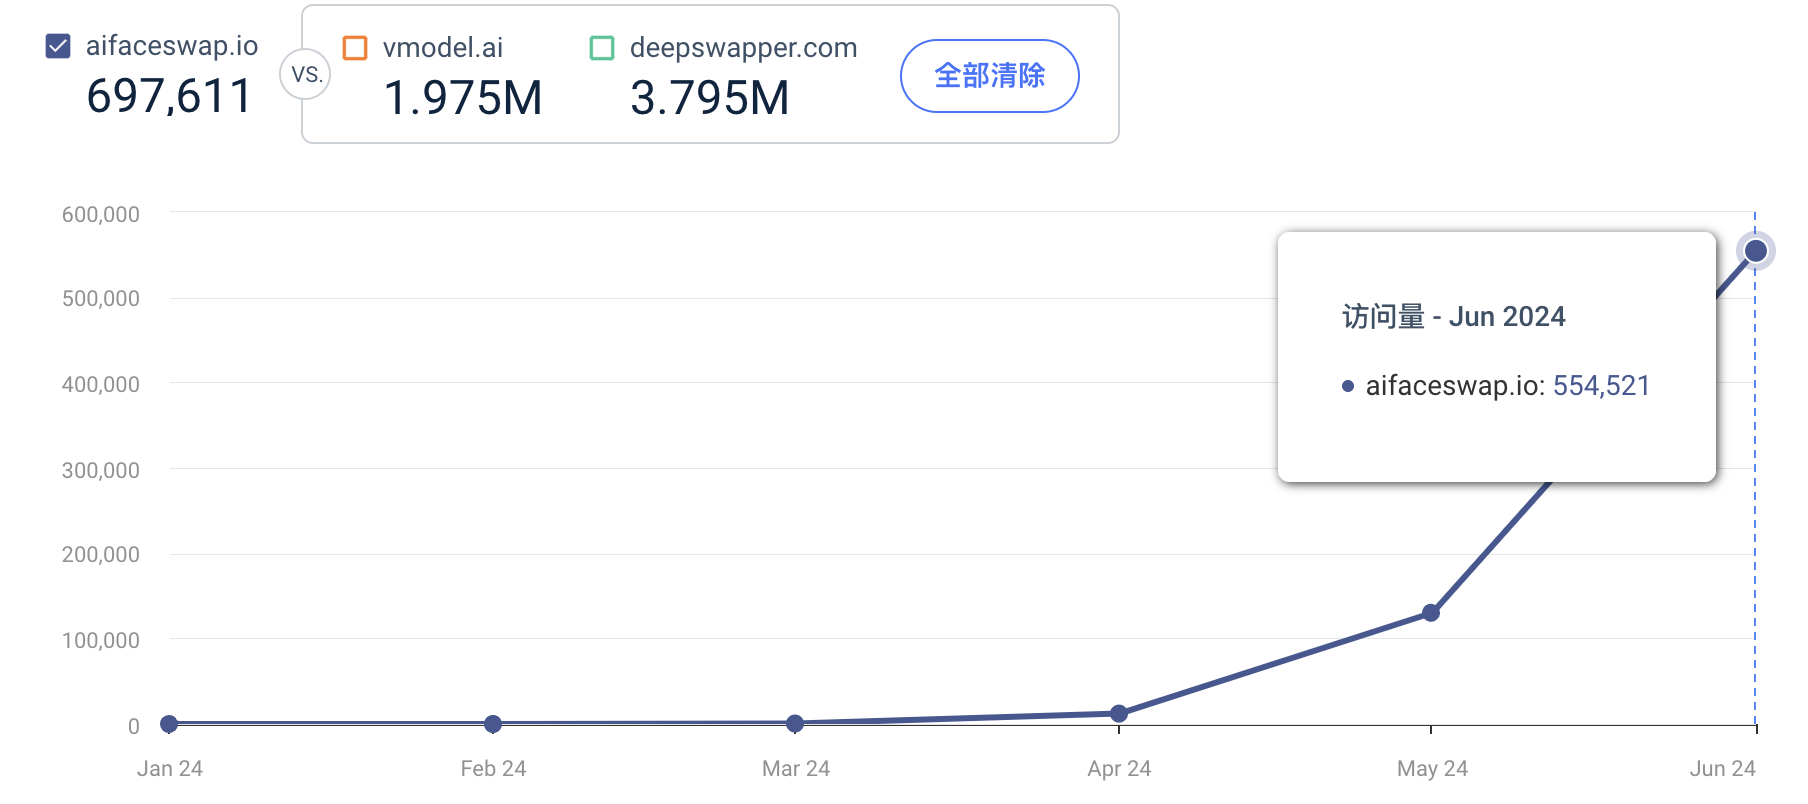Click the tooltip title 访问量 - Jun 2024
Image resolution: width=1808 pixels, height=804 pixels.
(1453, 317)
